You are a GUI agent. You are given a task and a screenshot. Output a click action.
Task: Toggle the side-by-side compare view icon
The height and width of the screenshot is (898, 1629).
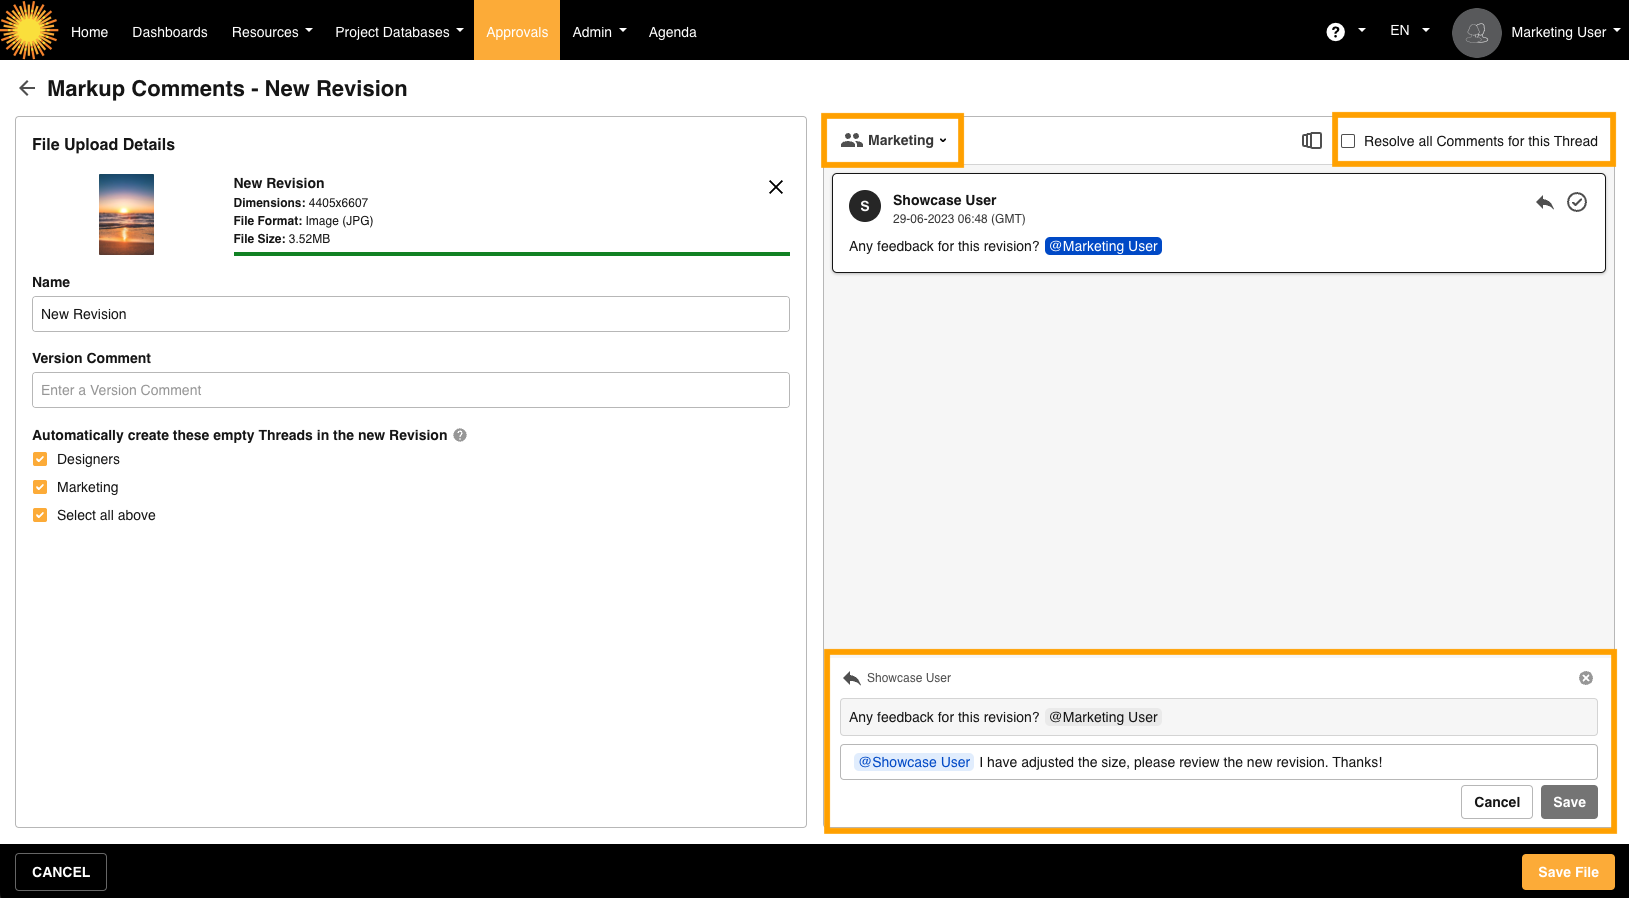pos(1311,141)
